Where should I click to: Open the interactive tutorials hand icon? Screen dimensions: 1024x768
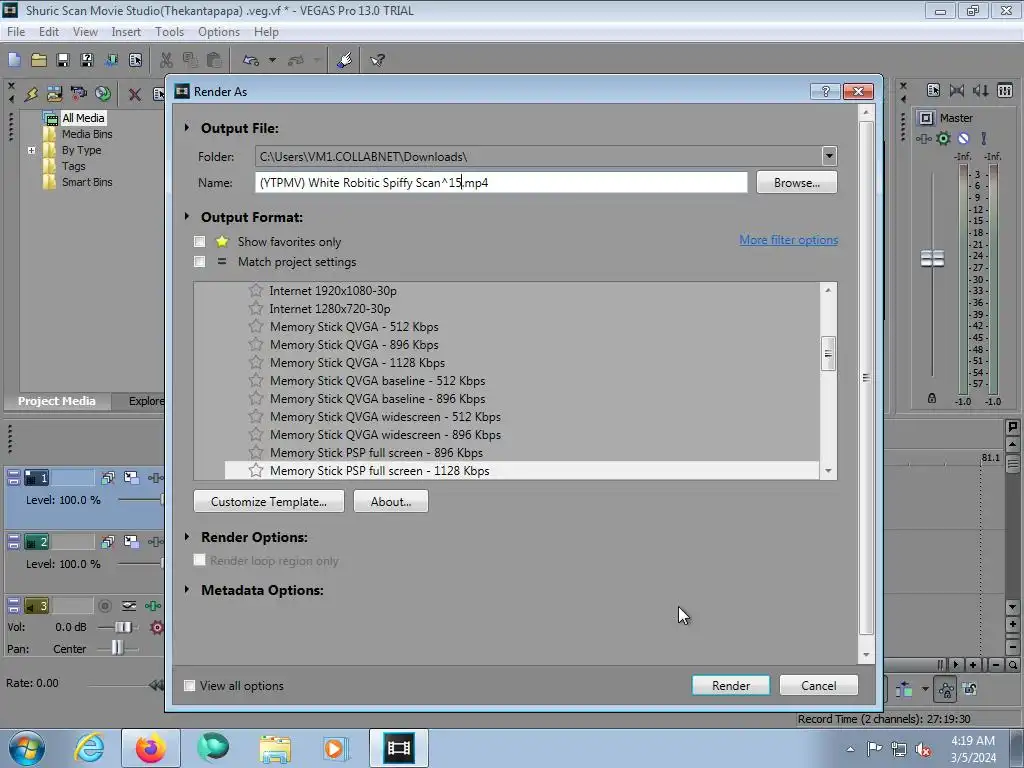tap(344, 60)
